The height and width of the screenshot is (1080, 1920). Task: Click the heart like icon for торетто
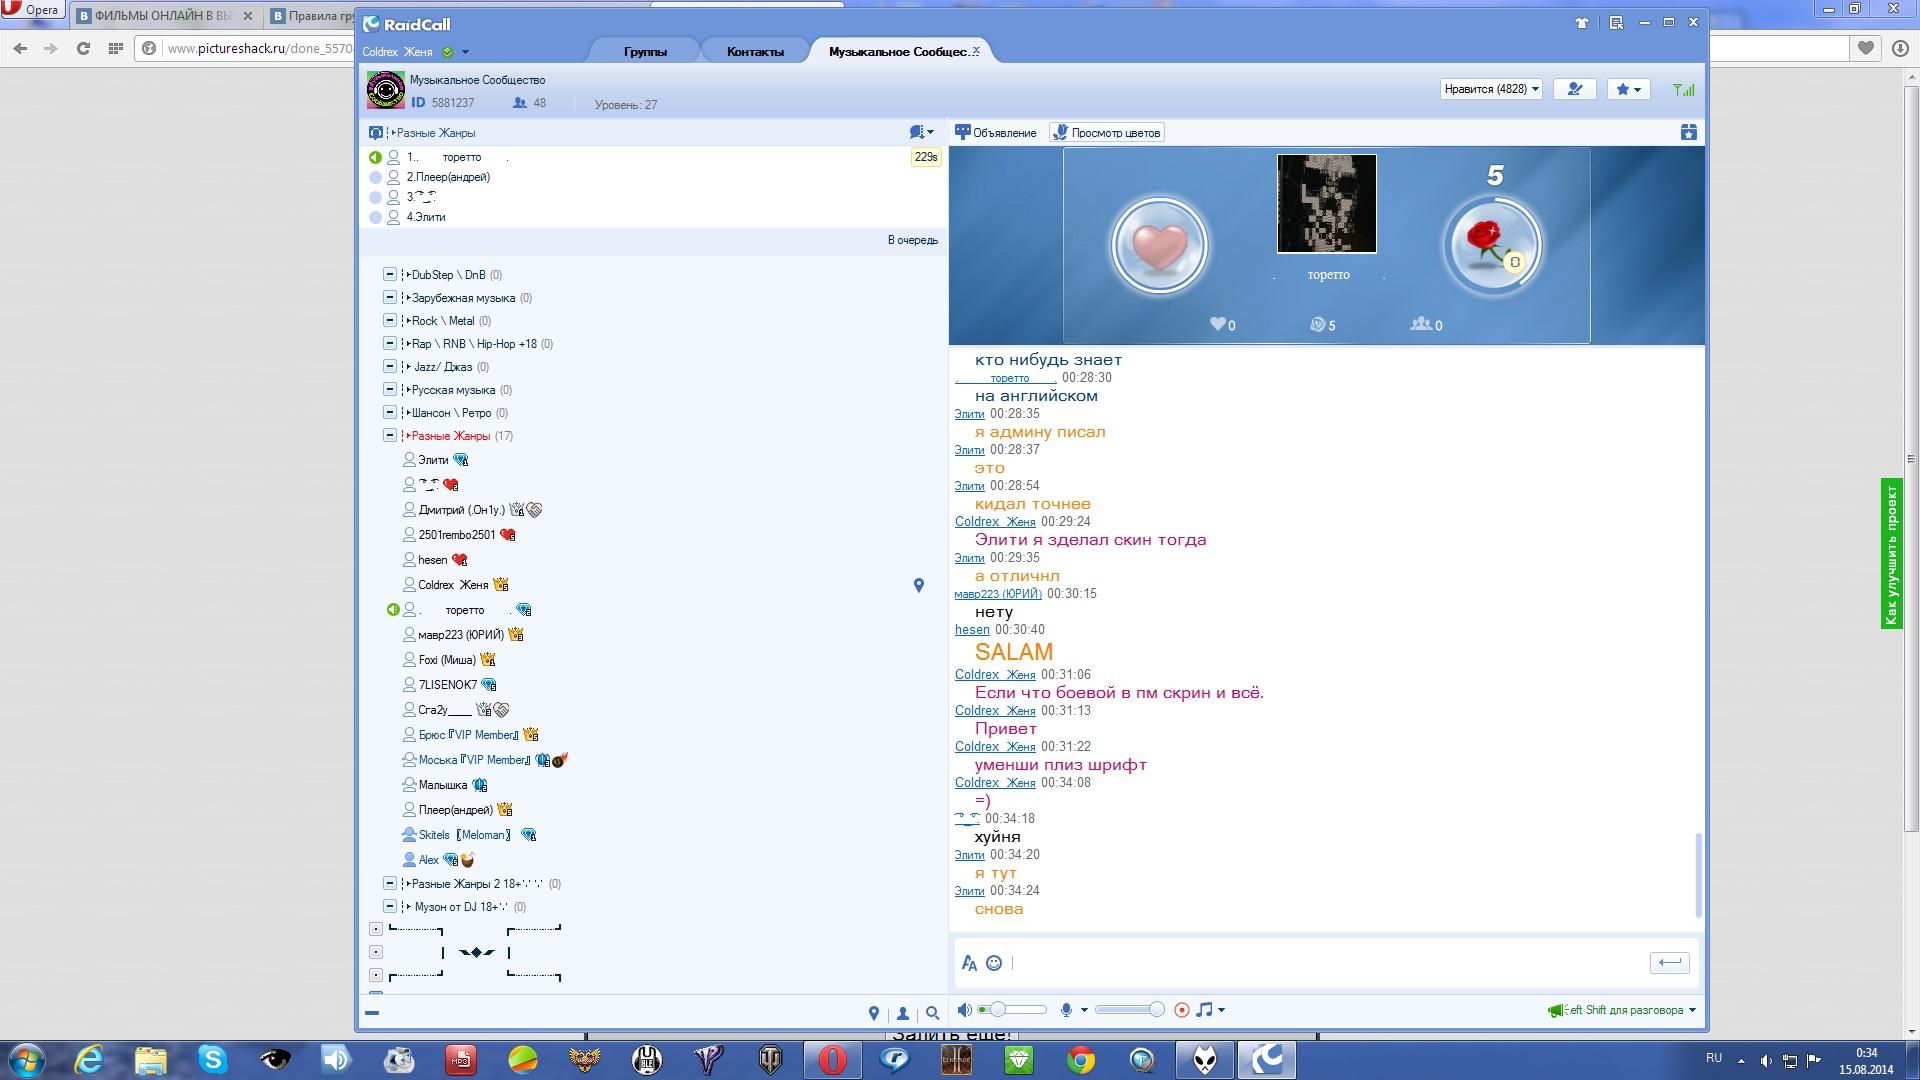point(1159,245)
